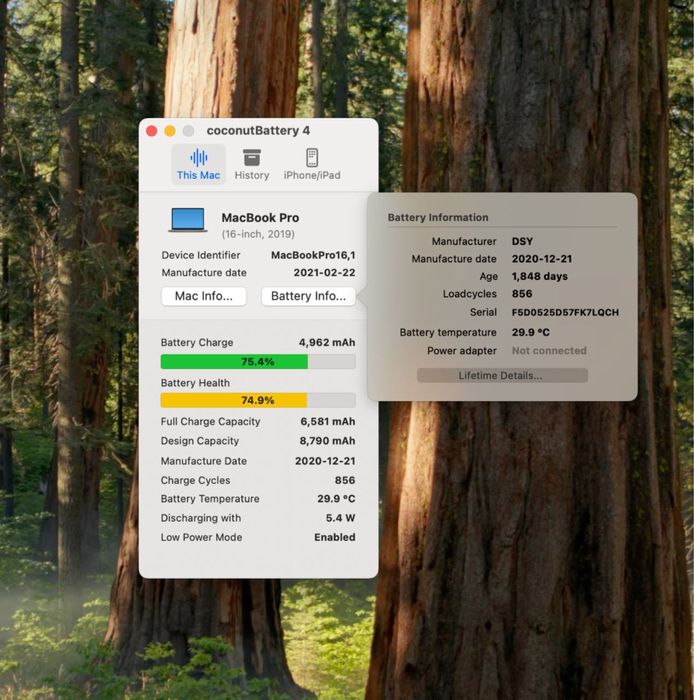Select the This Mac tab
The width and height of the screenshot is (694, 700).
pyautogui.click(x=198, y=164)
